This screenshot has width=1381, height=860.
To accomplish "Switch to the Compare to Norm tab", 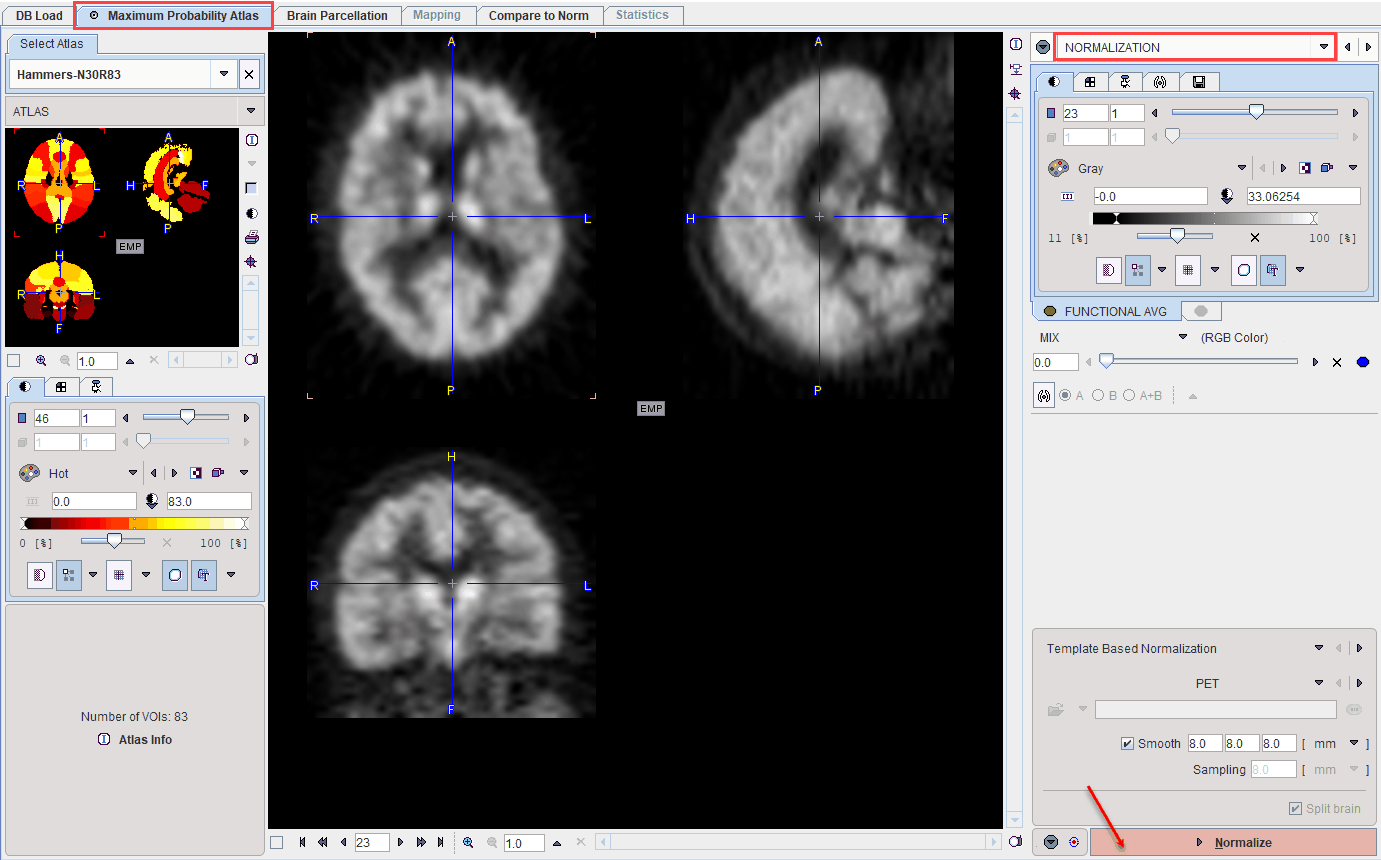I will (x=539, y=16).
